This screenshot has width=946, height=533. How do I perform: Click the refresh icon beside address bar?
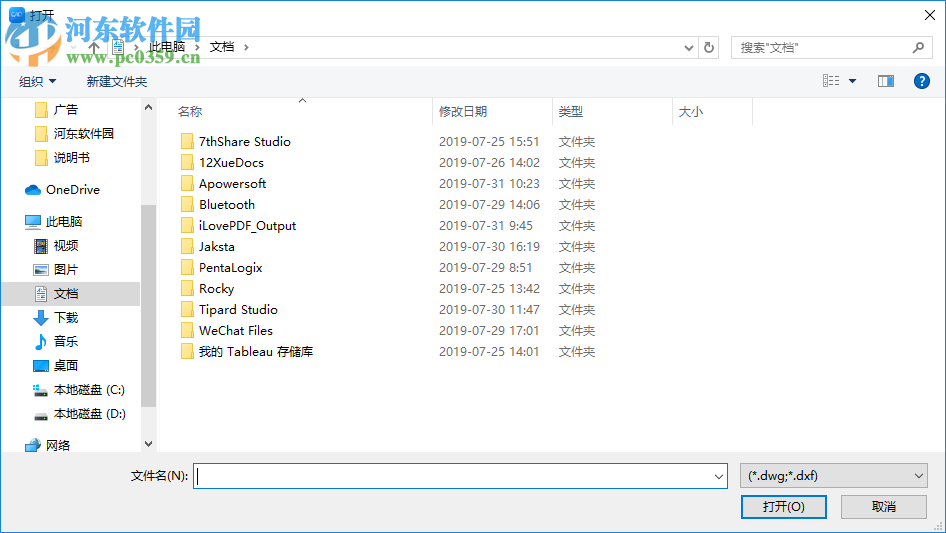coord(709,47)
